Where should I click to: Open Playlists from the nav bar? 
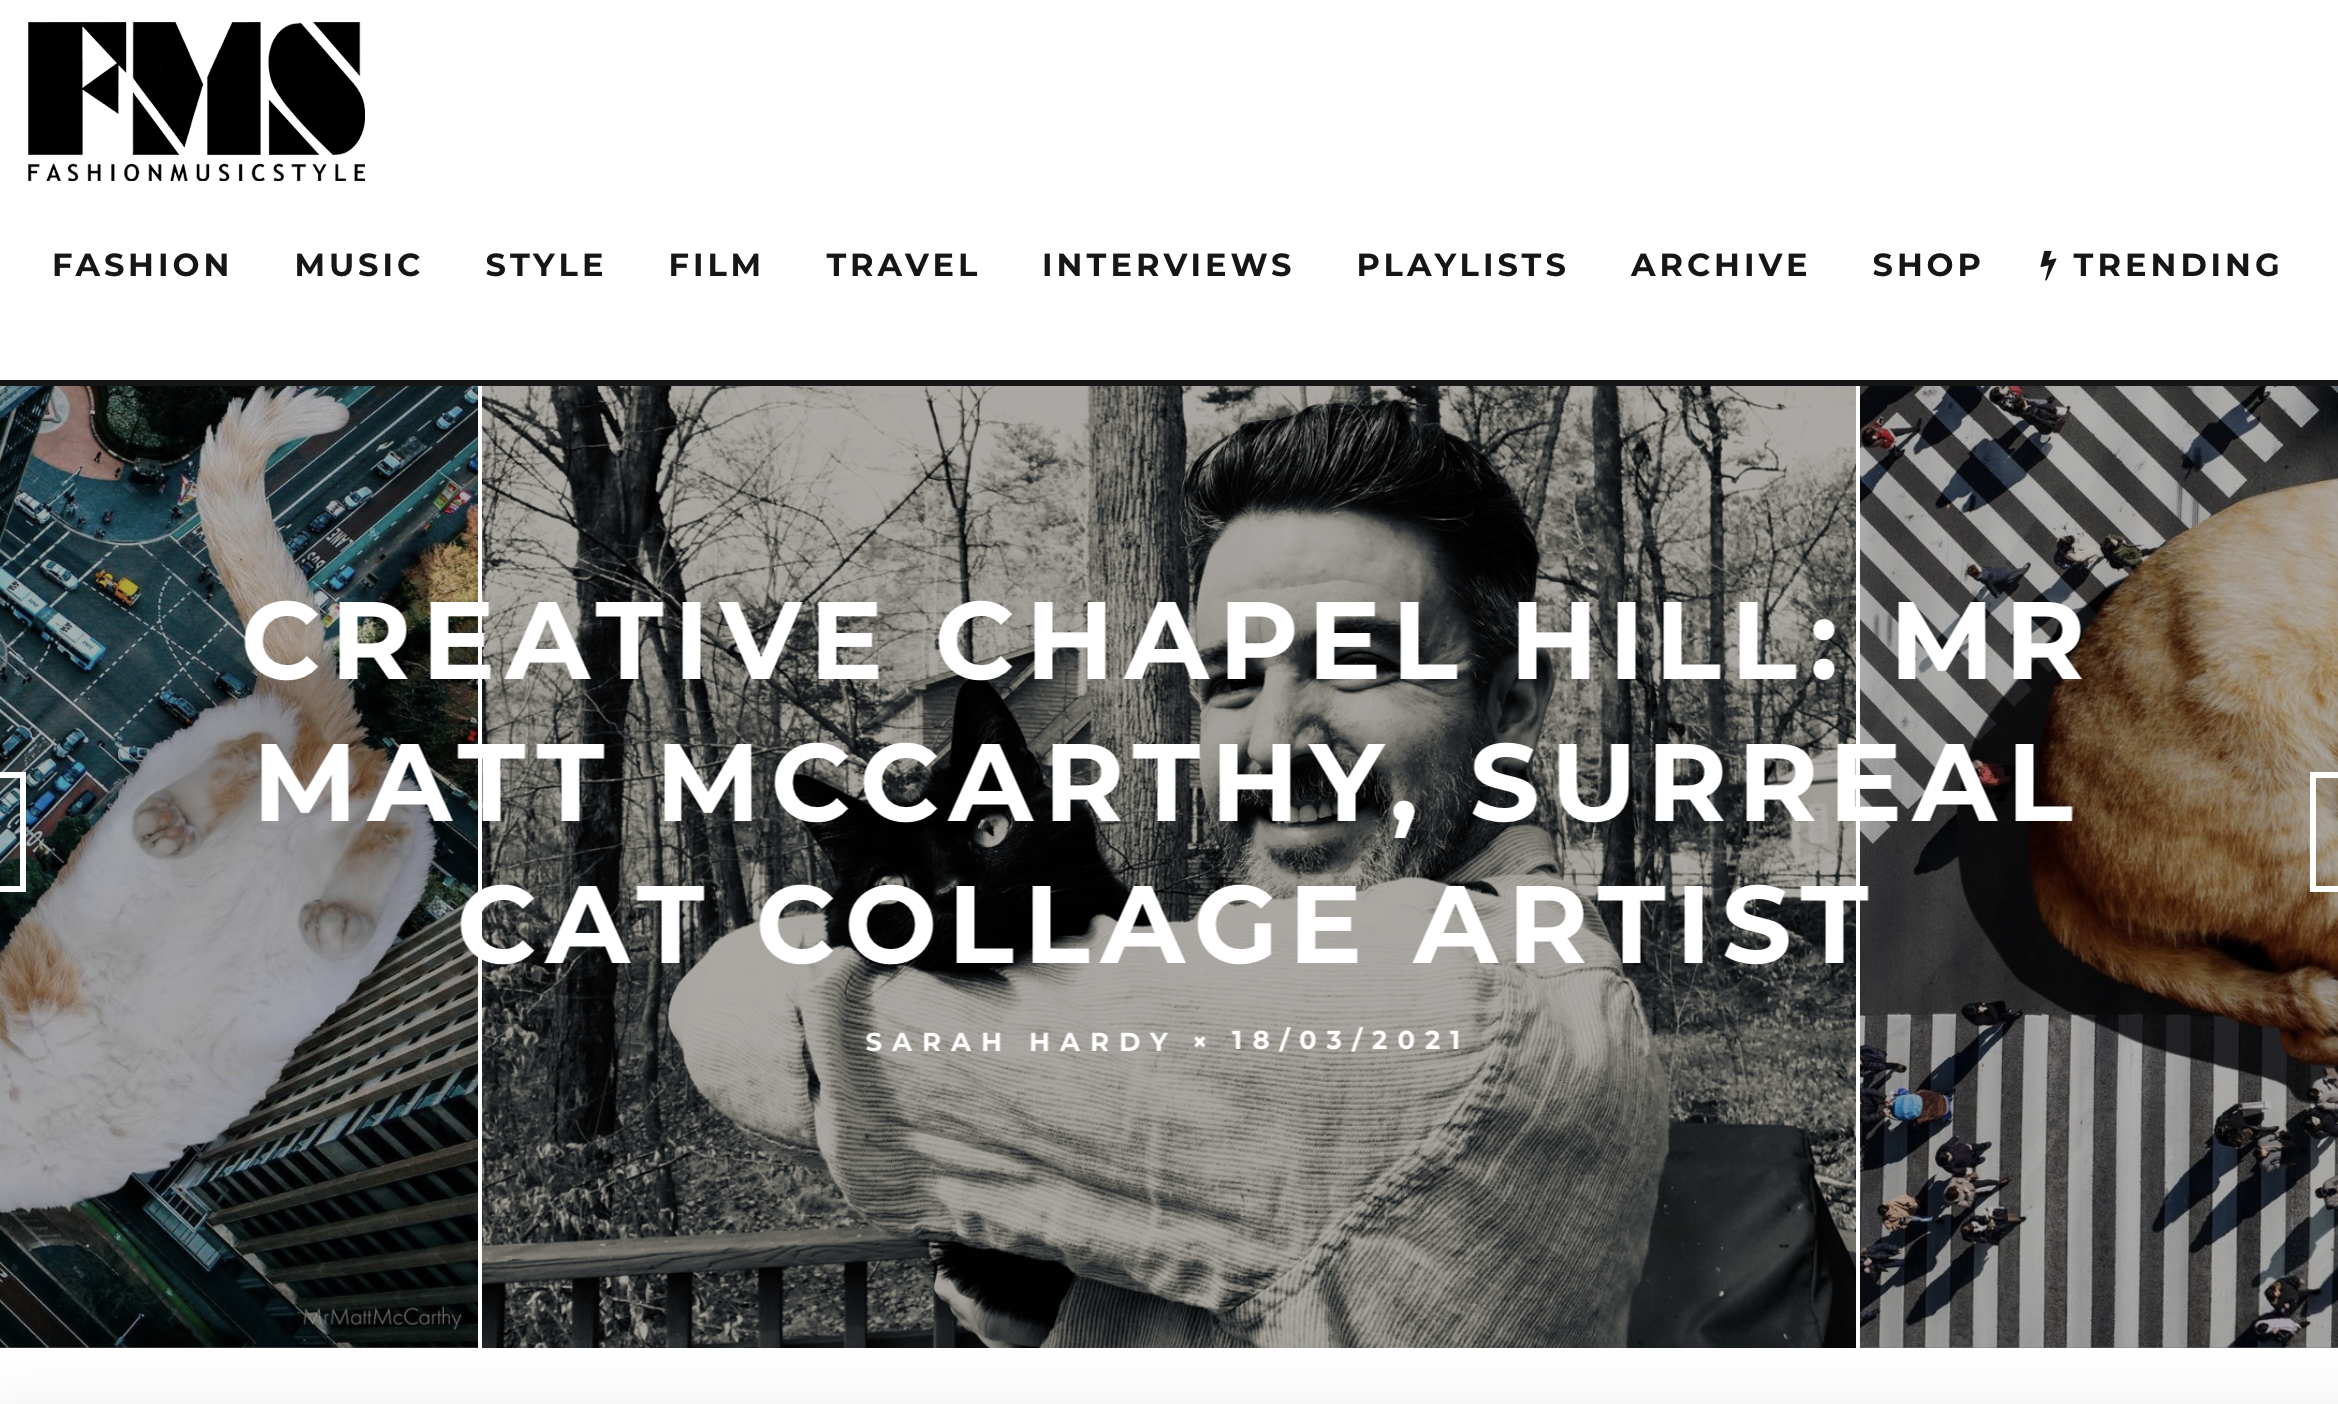pos(1462,265)
